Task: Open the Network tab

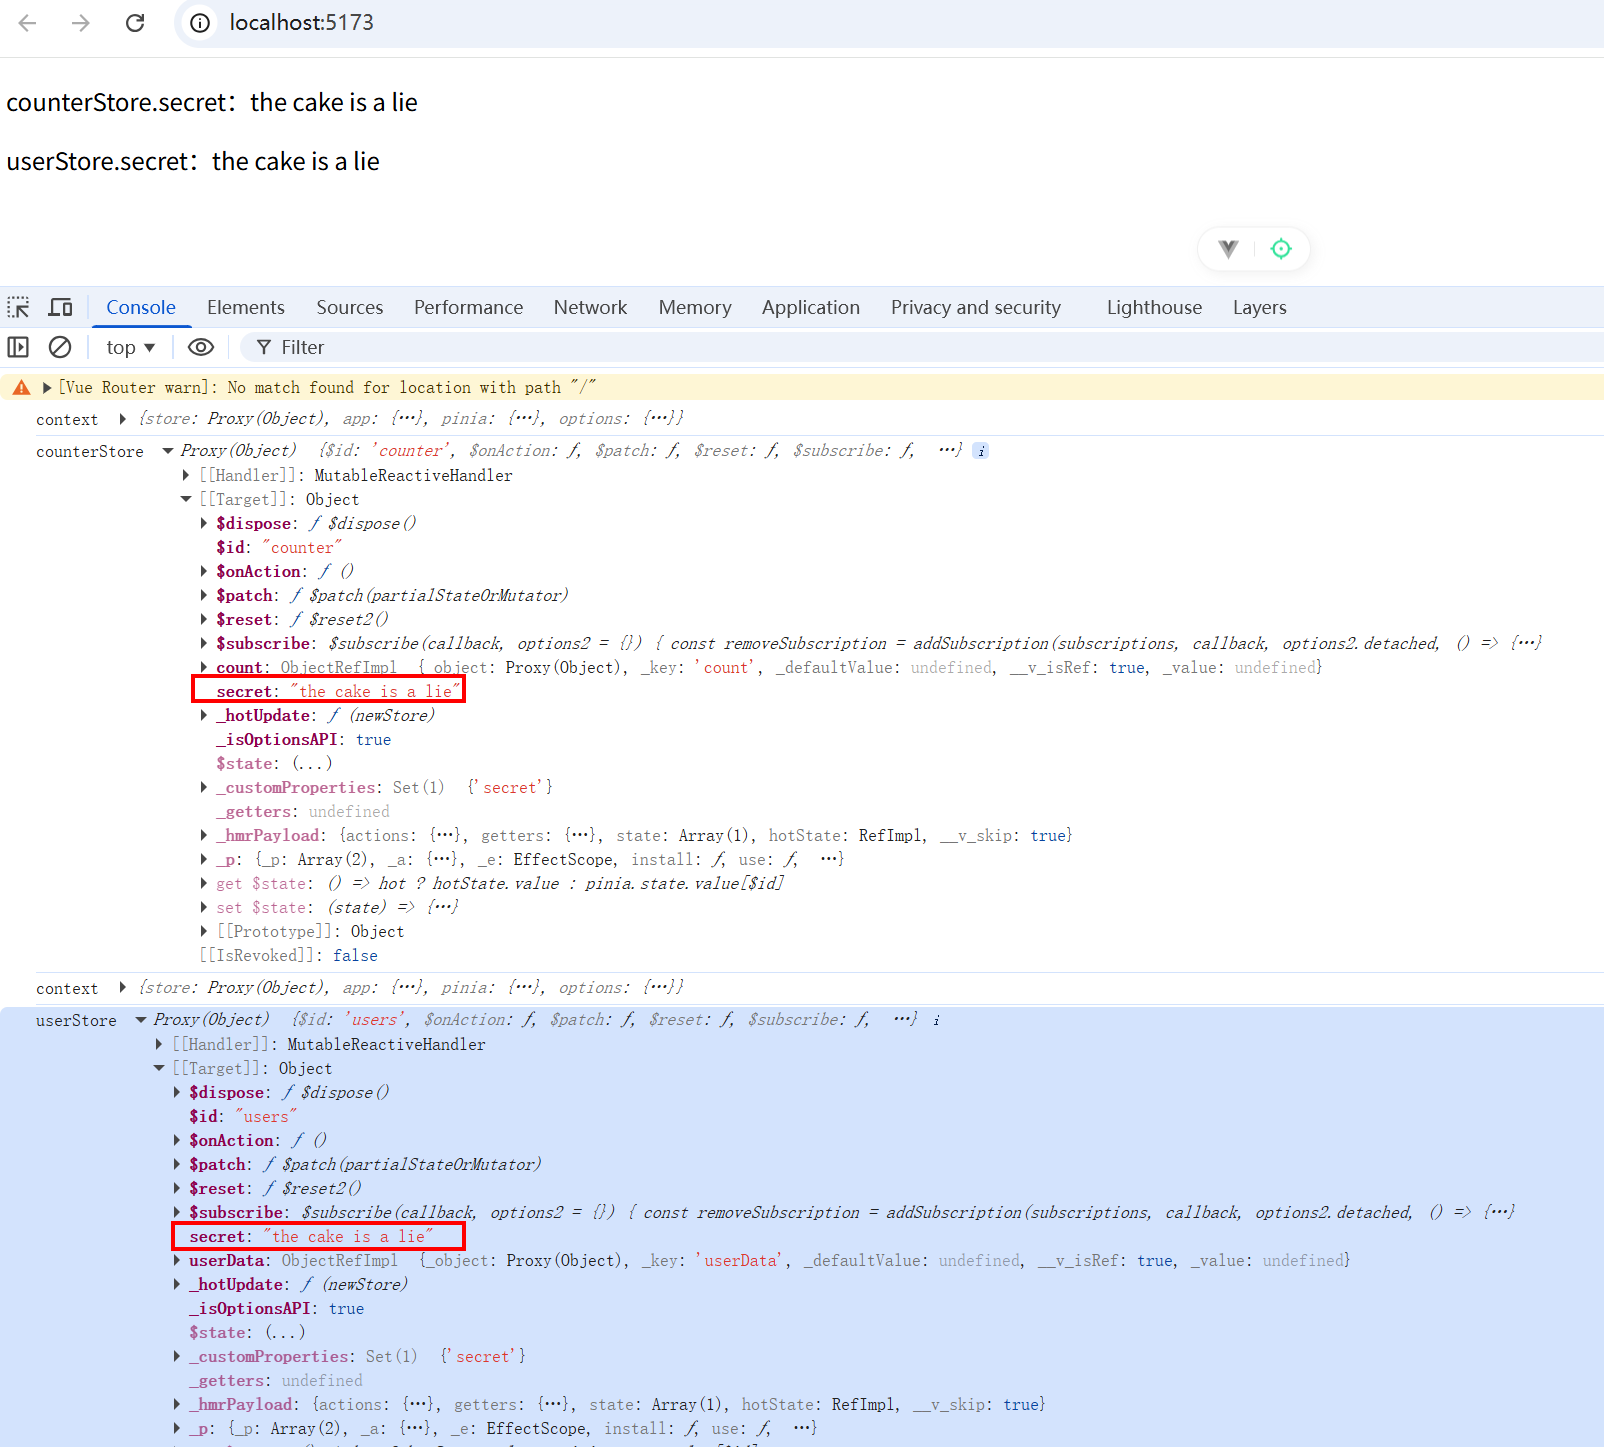Action: [x=590, y=307]
